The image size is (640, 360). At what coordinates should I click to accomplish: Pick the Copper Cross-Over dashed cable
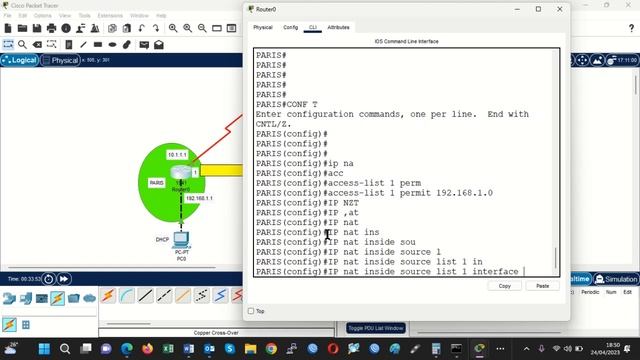click(164, 296)
